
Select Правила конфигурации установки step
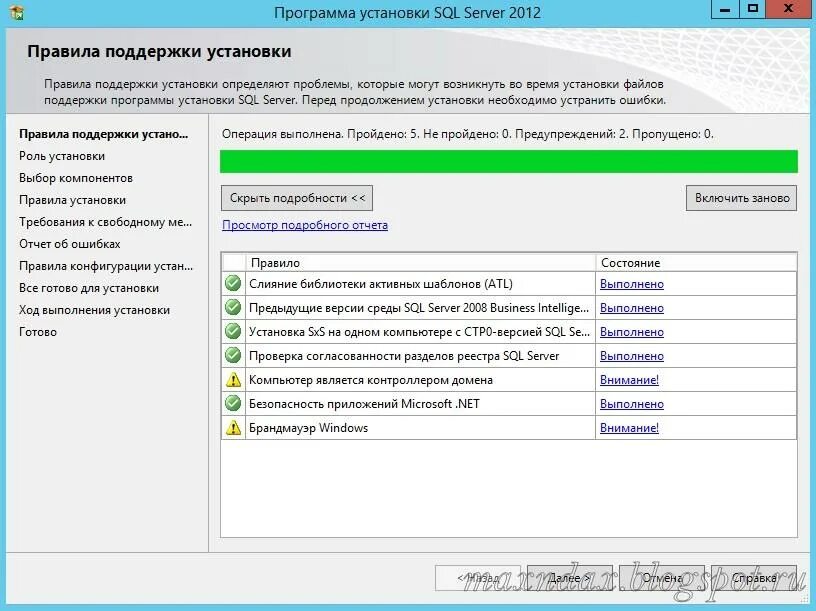[106, 266]
